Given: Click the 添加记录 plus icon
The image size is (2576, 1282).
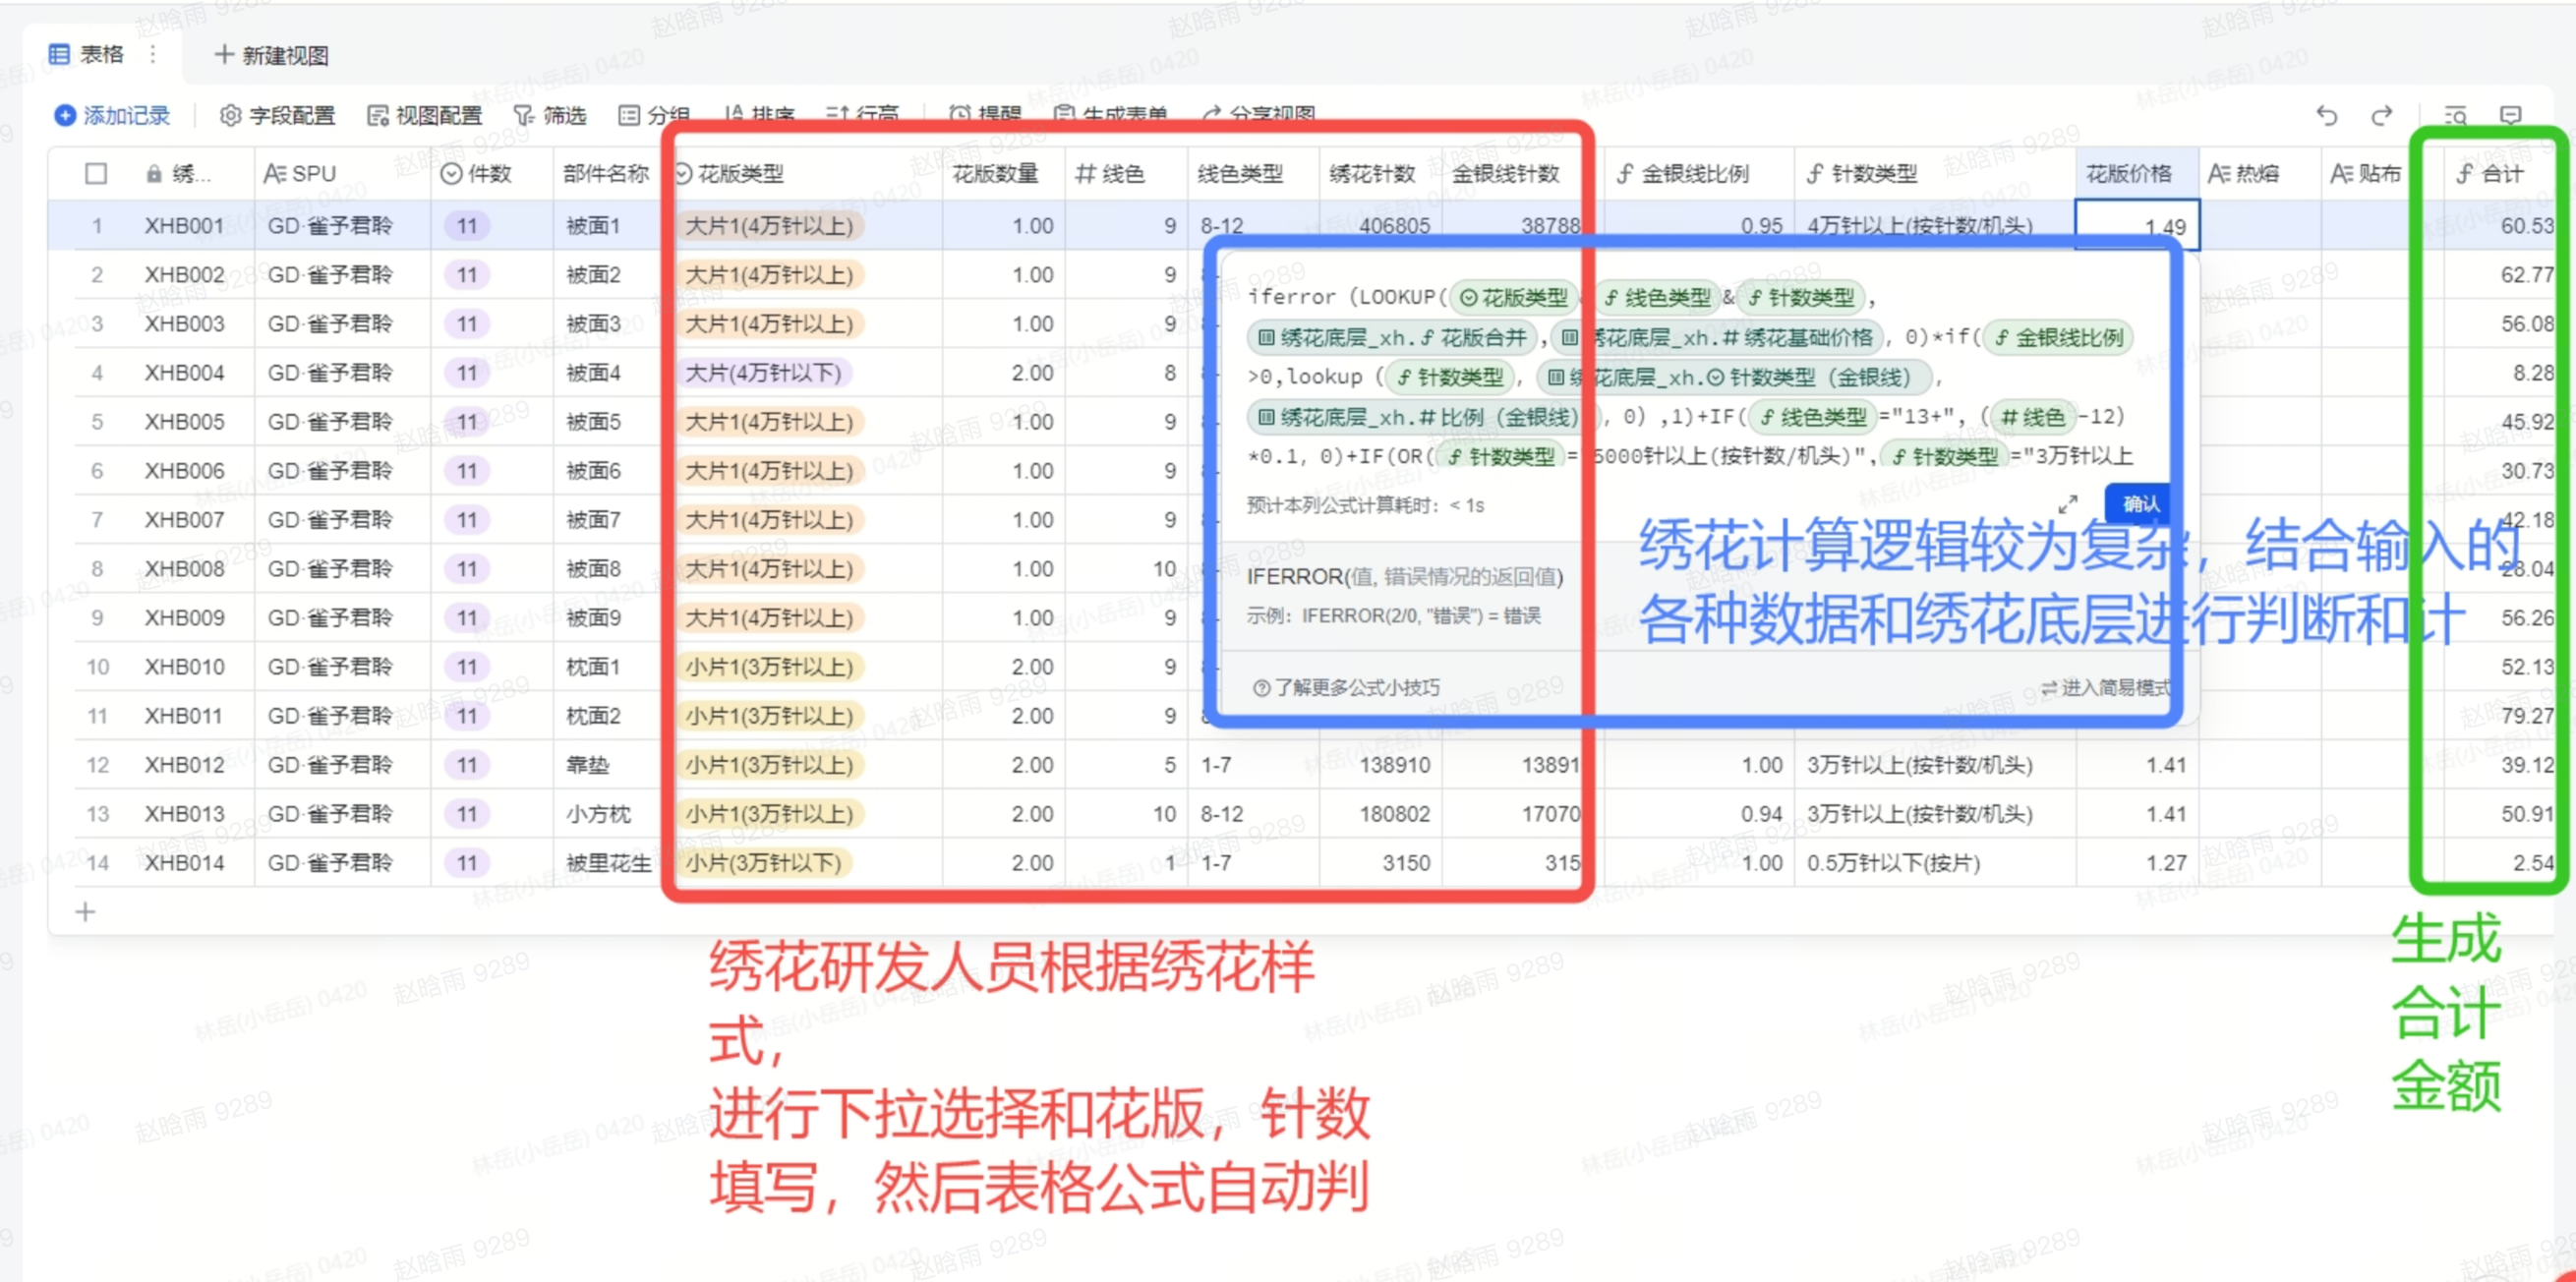Looking at the screenshot, I should [x=65, y=116].
